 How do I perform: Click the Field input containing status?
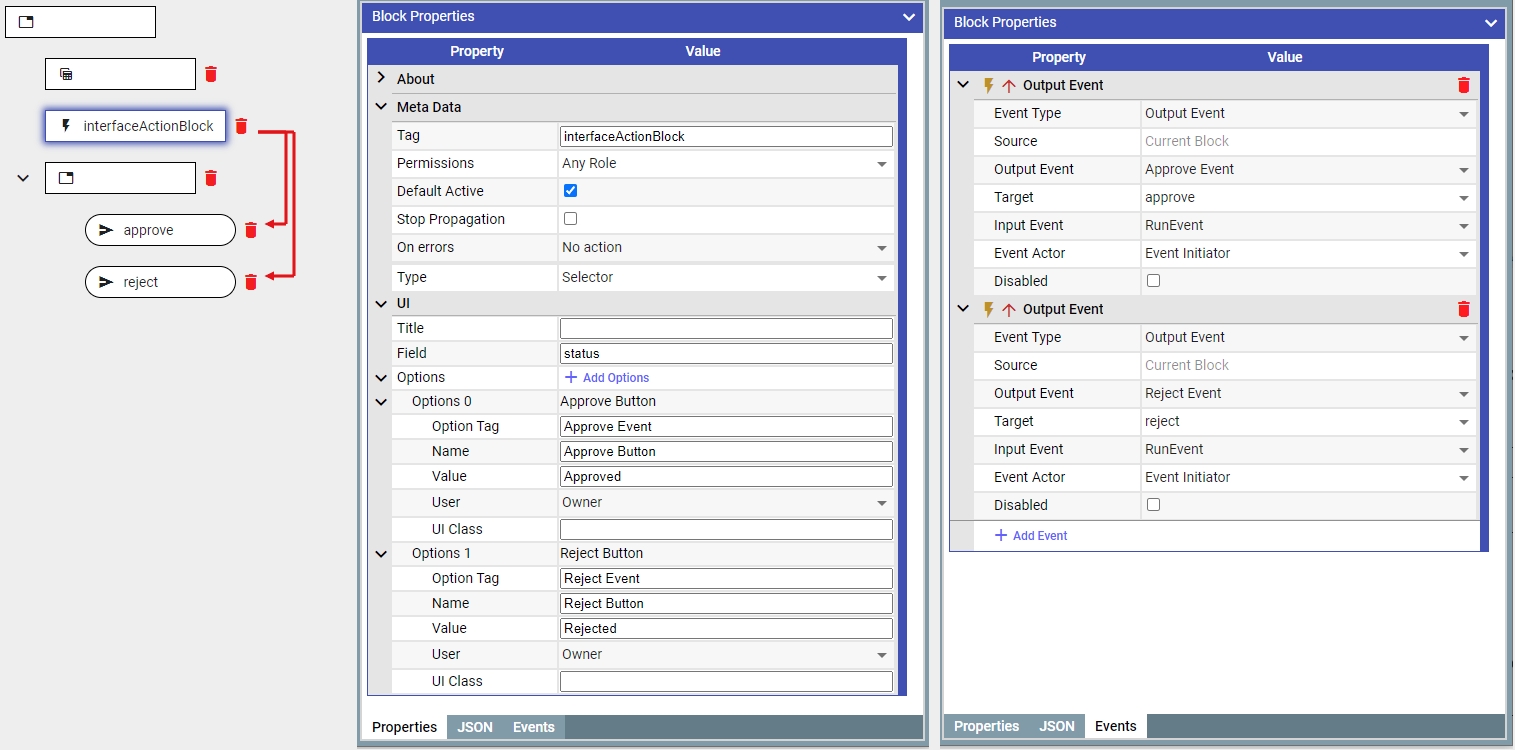point(725,353)
